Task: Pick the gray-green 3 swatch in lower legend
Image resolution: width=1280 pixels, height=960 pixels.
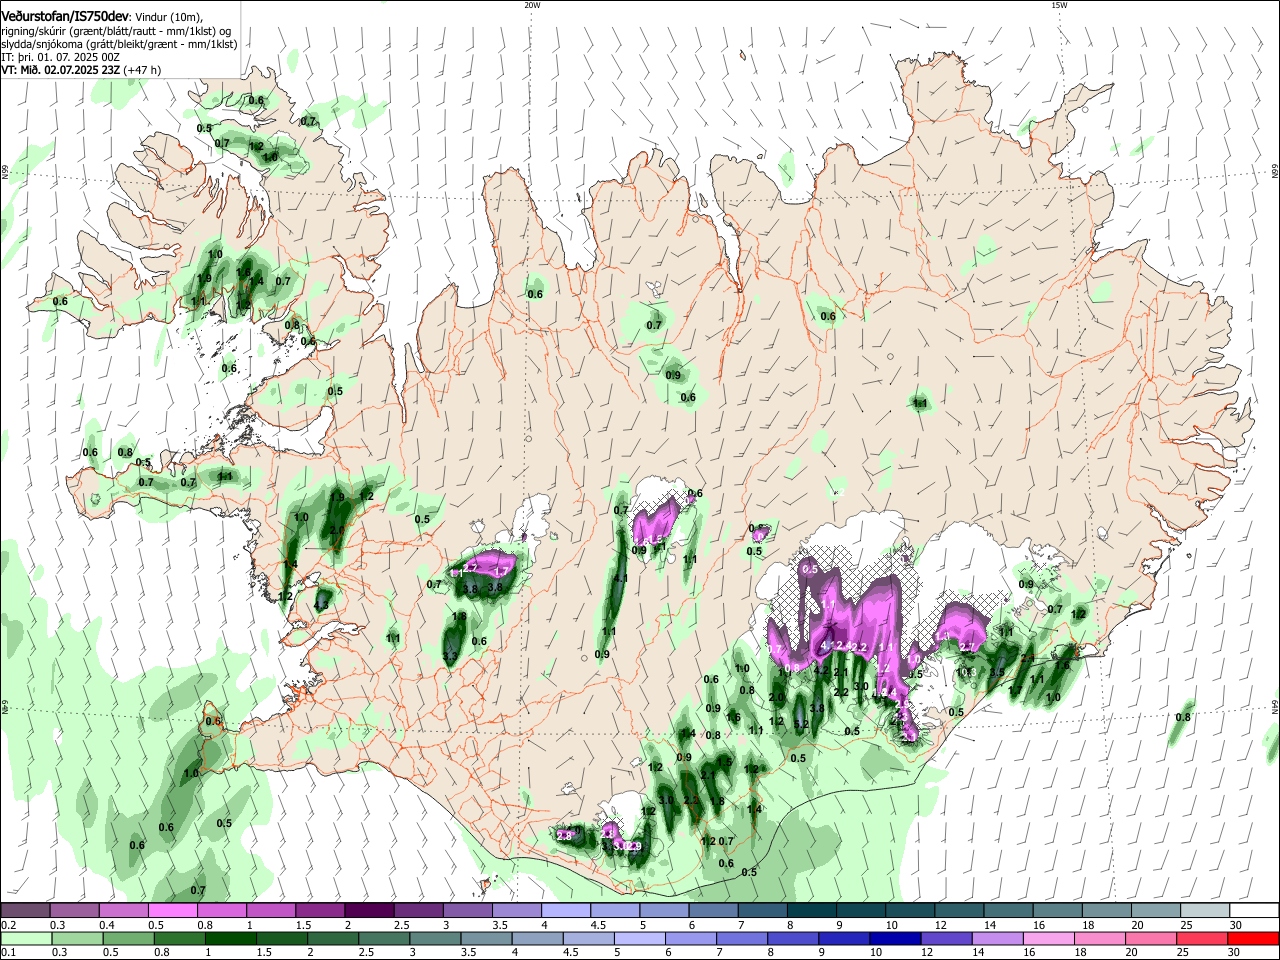Action: click(434, 938)
